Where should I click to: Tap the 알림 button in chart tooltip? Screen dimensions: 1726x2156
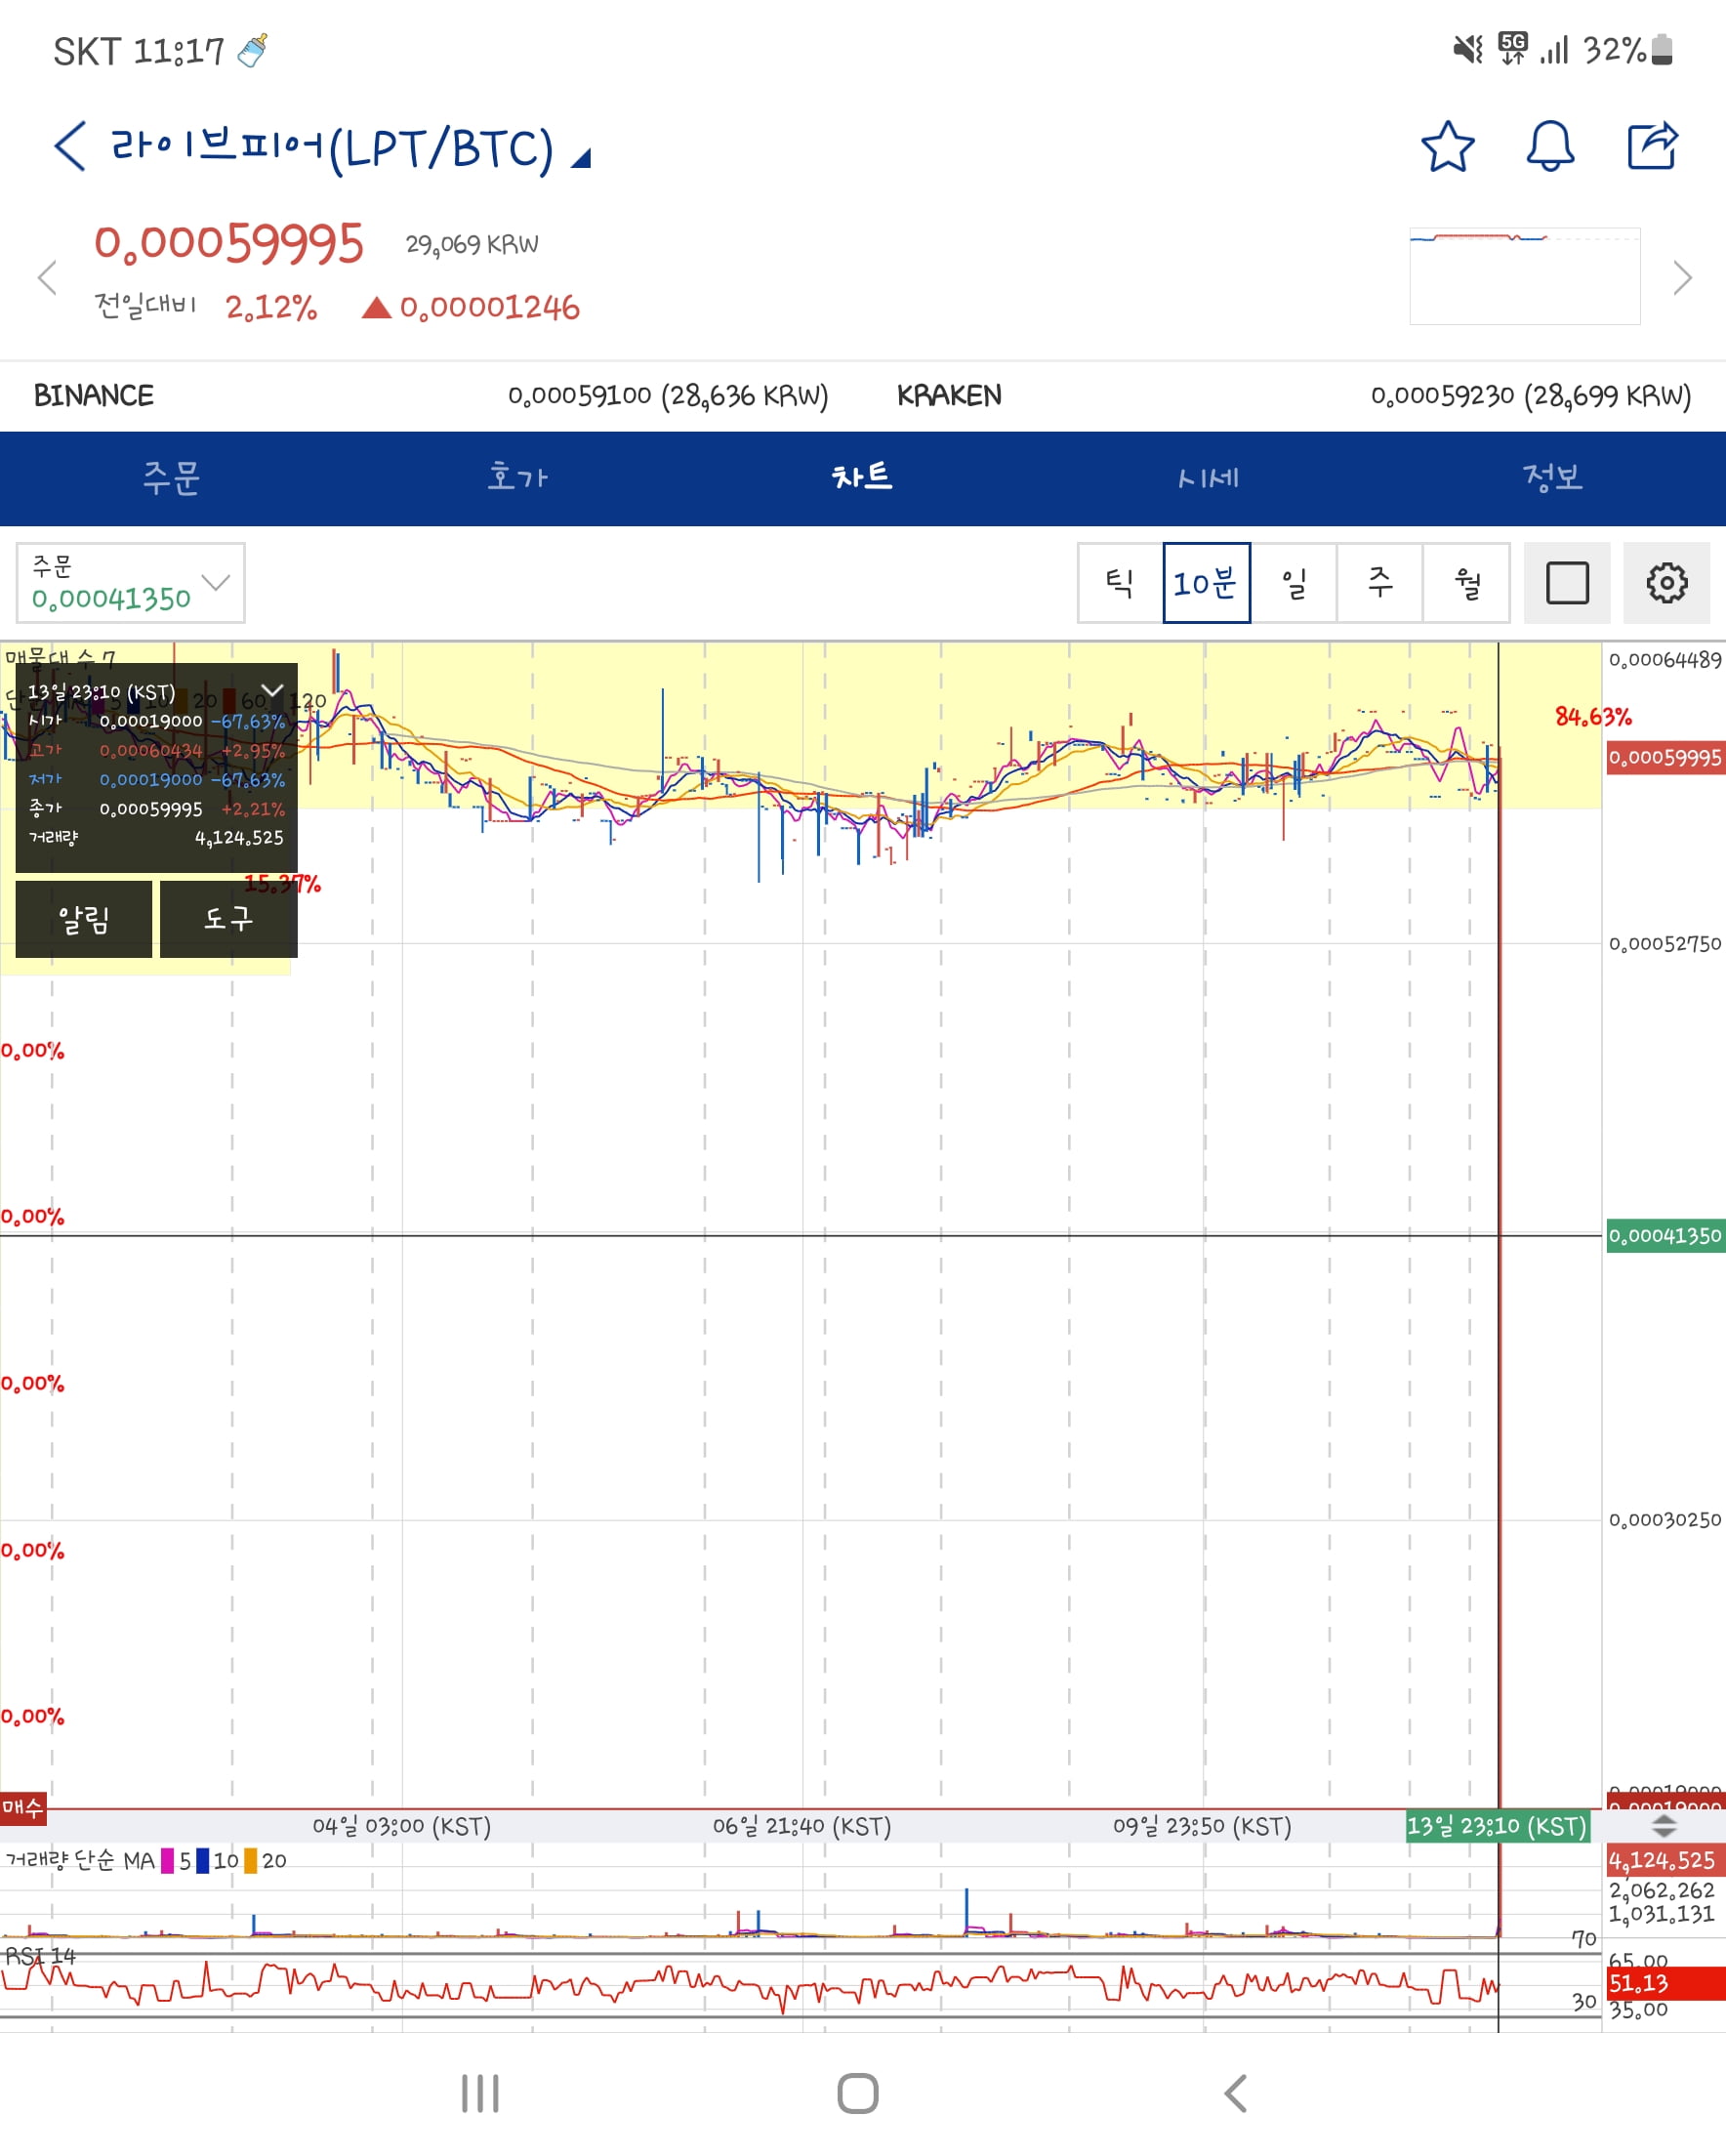click(84, 919)
